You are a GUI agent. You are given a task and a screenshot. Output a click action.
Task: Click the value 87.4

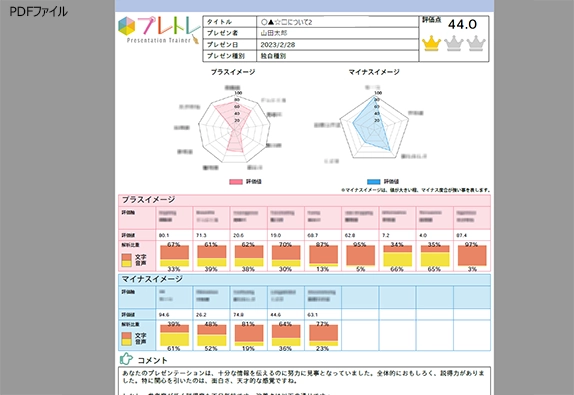tap(462, 235)
